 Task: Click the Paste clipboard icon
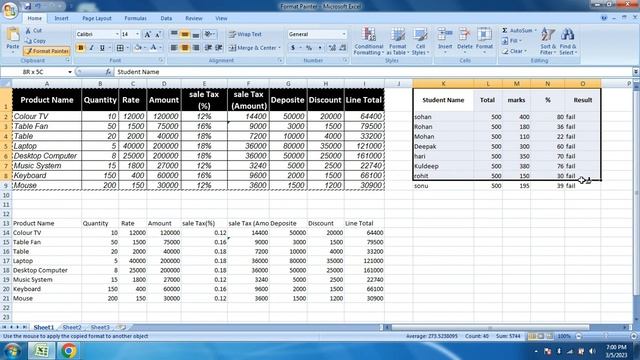[13, 35]
